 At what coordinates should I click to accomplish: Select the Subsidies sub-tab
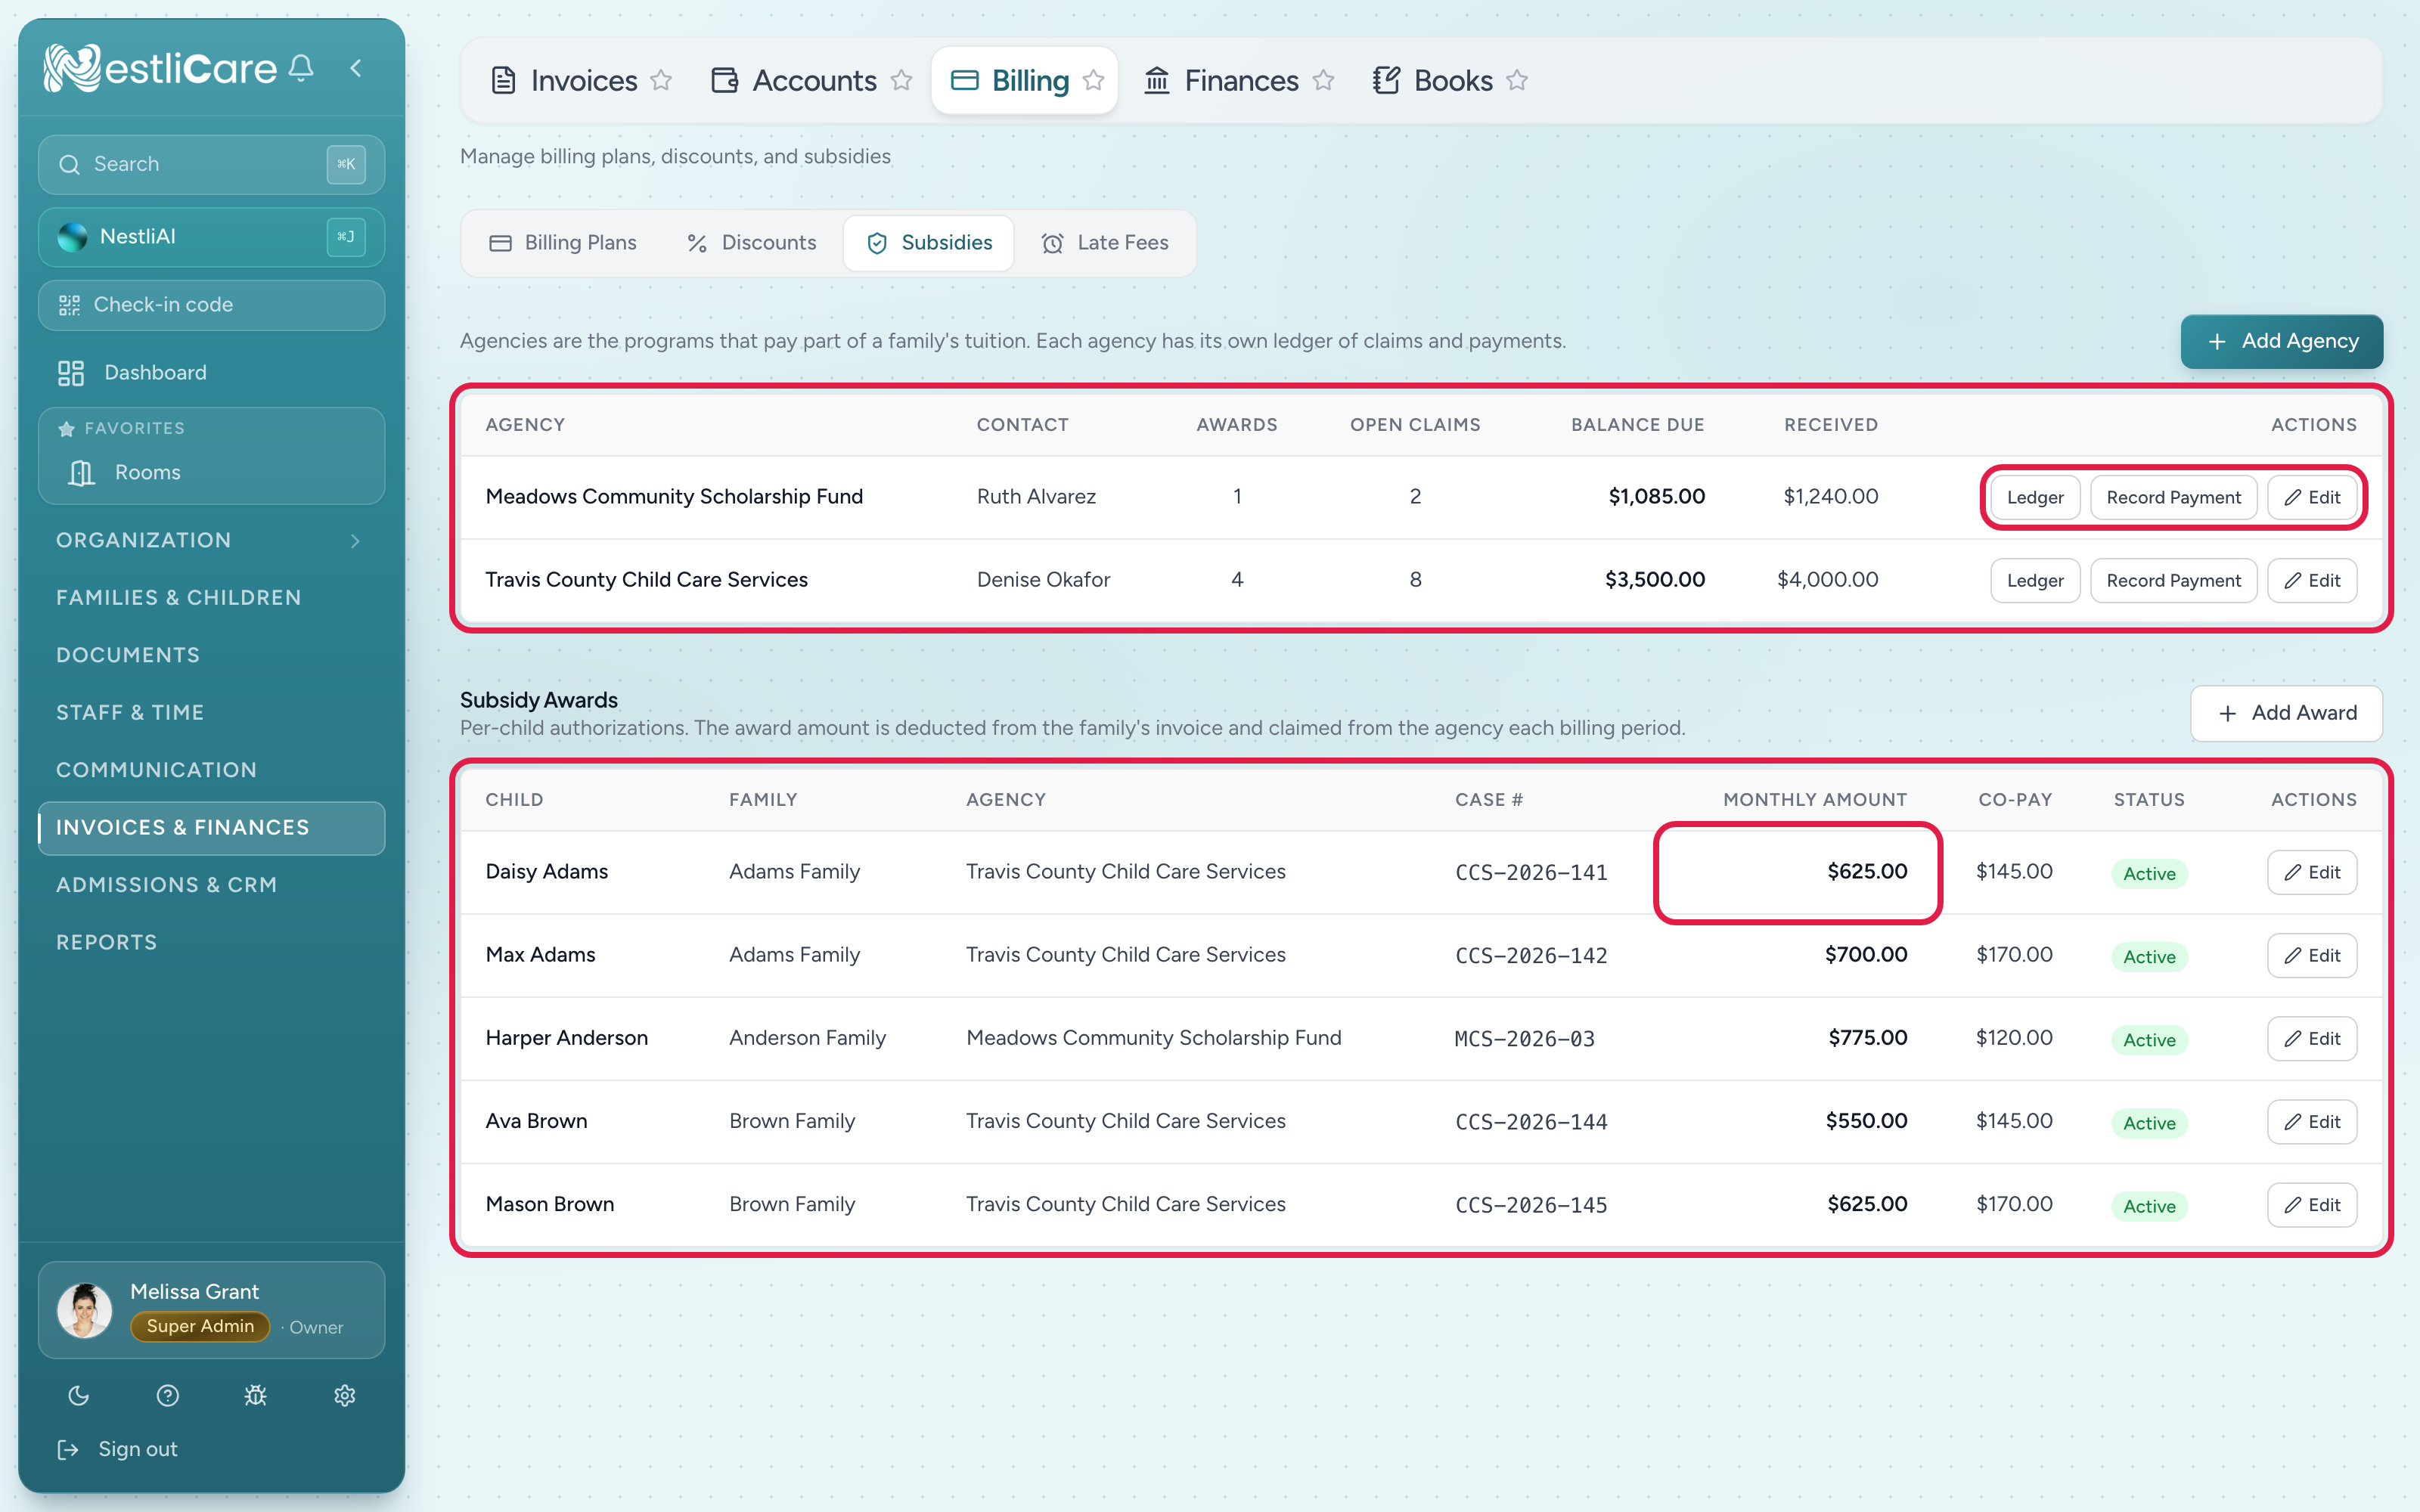click(929, 243)
